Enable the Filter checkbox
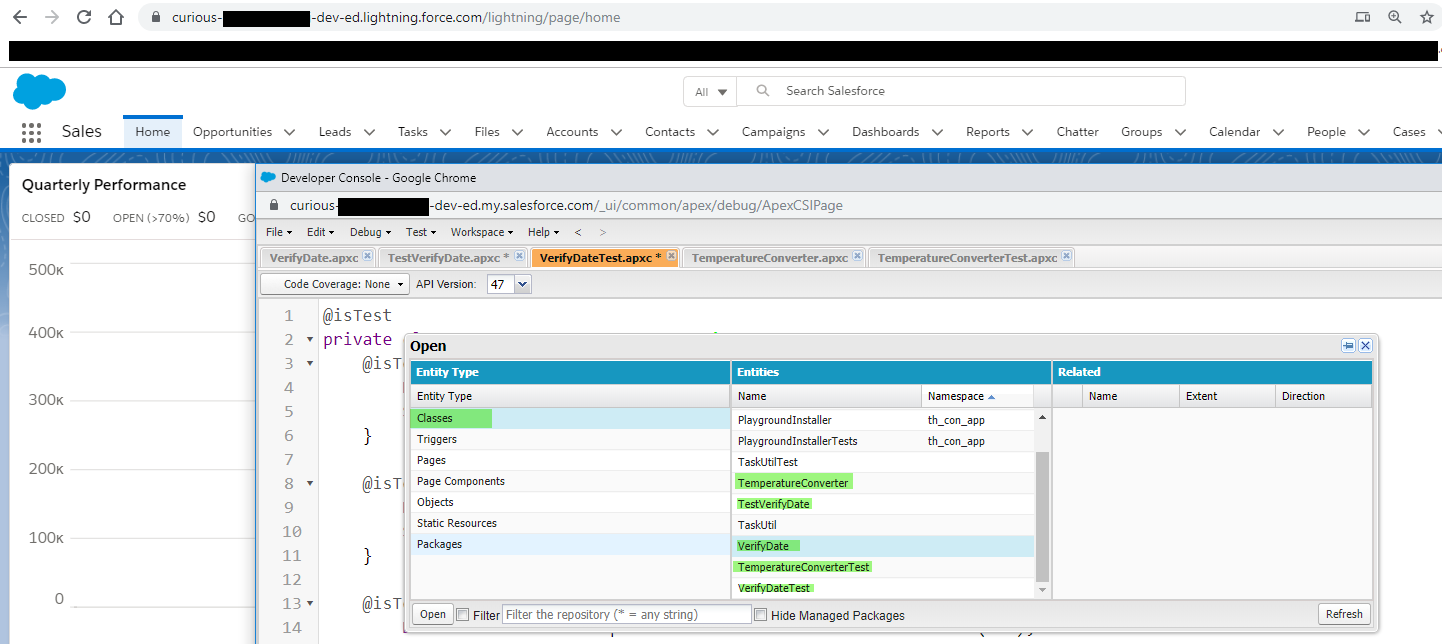 pyautogui.click(x=462, y=615)
